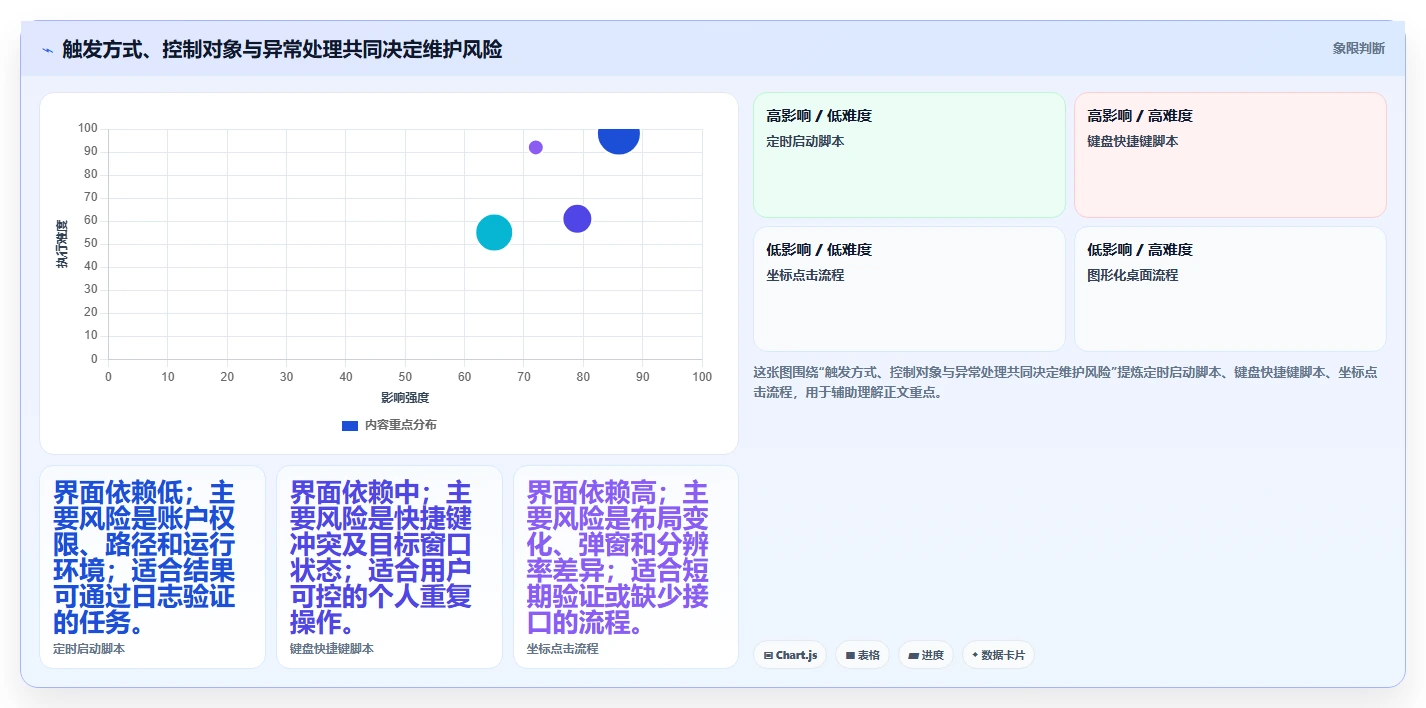
Task: Click the 高影响 / 高难度 quadrant heading
Action: point(1140,116)
